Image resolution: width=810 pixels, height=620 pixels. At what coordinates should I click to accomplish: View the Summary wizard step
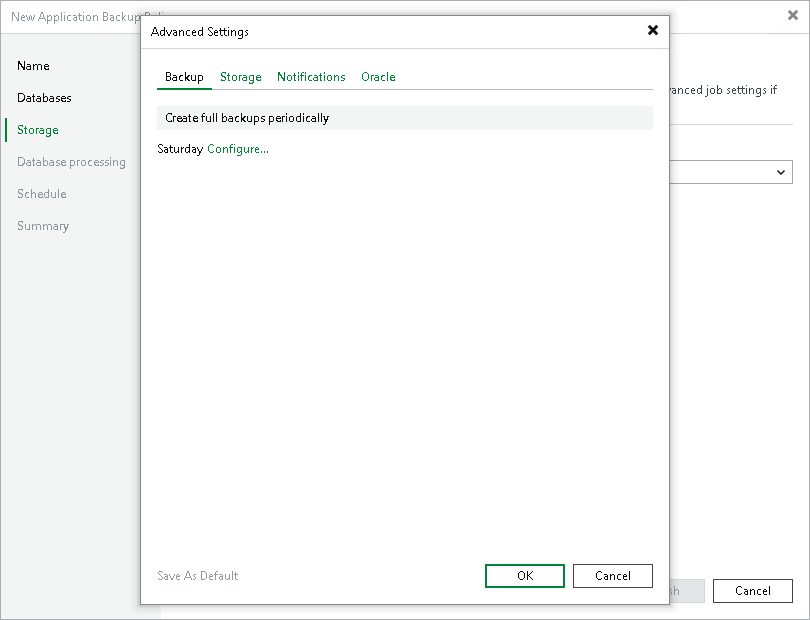click(43, 225)
